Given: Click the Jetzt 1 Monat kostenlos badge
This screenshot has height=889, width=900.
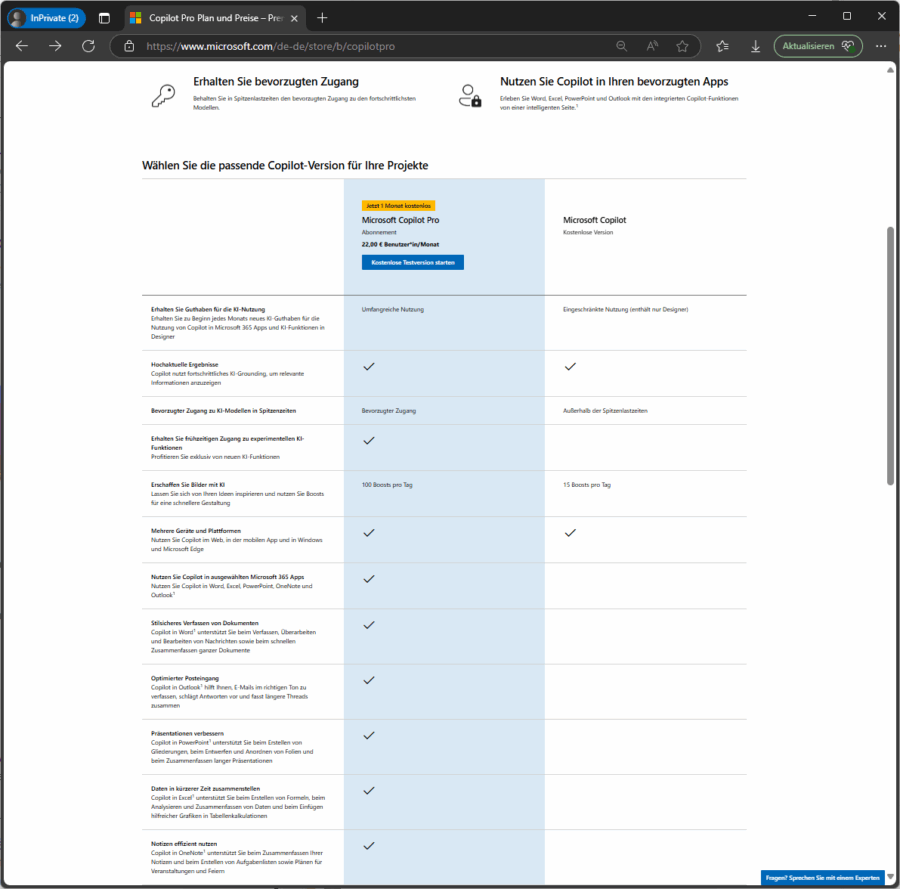Looking at the screenshot, I should [x=398, y=205].
